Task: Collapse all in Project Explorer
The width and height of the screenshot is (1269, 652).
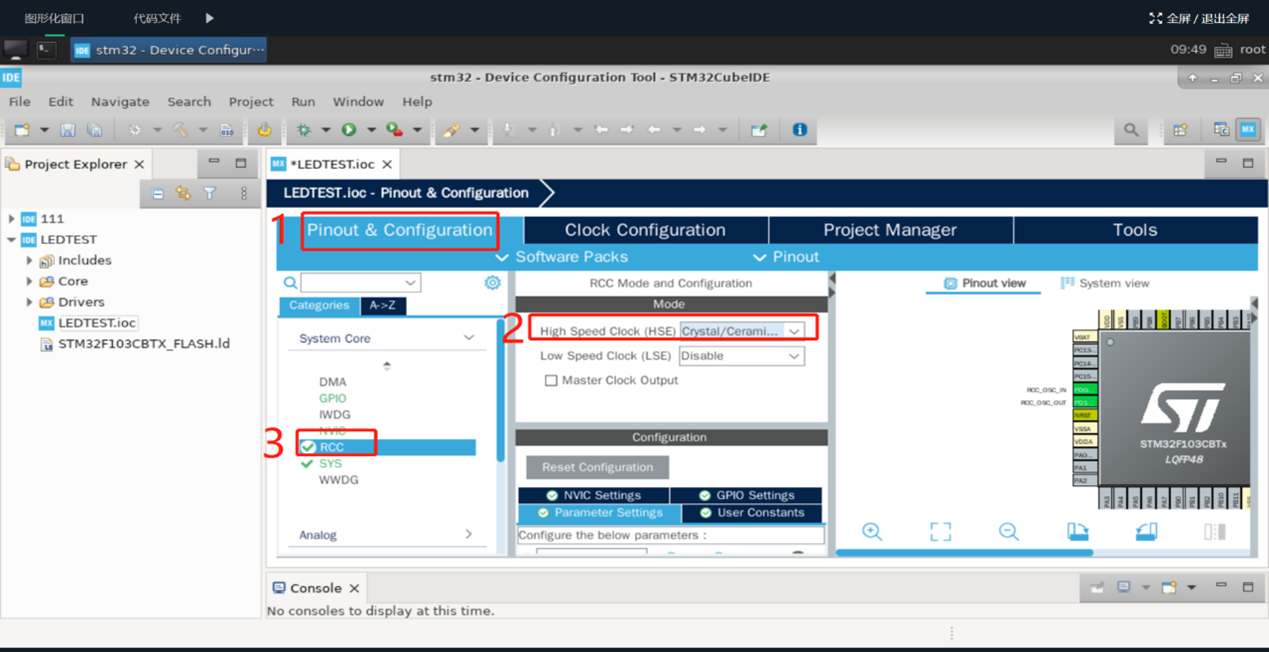Action: [x=158, y=194]
